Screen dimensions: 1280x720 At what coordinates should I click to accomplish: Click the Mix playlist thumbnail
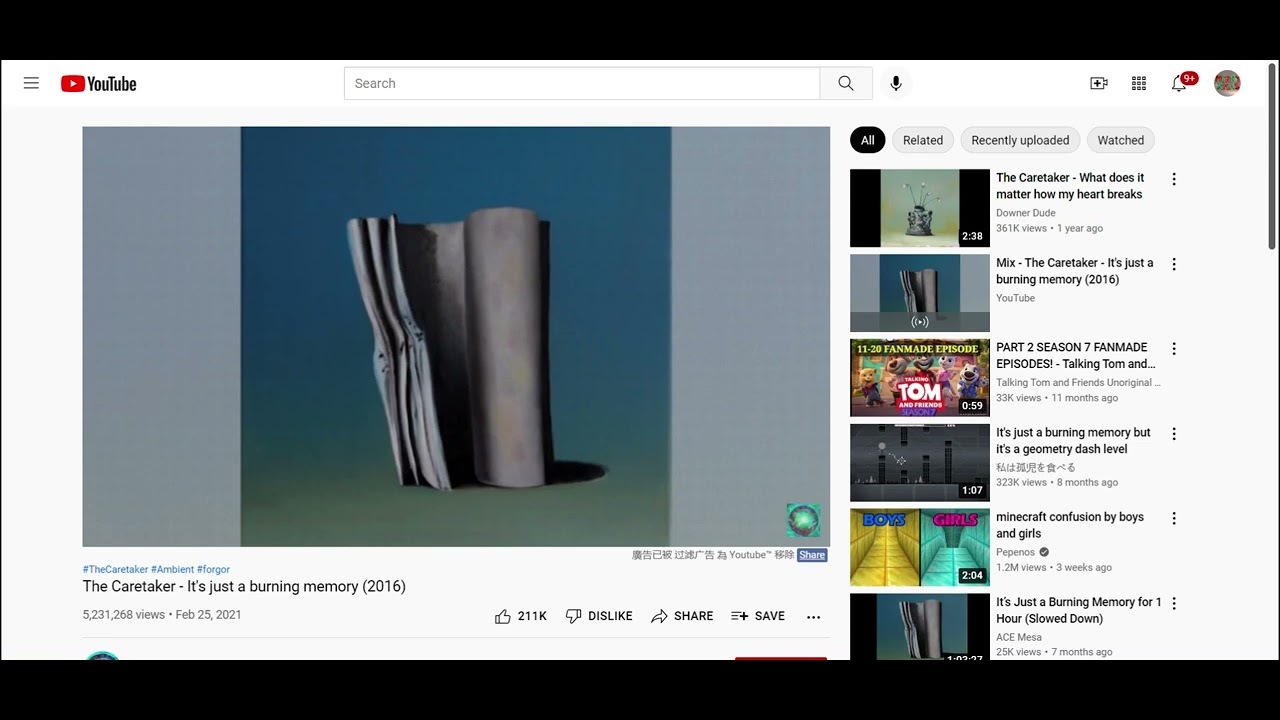coord(920,293)
